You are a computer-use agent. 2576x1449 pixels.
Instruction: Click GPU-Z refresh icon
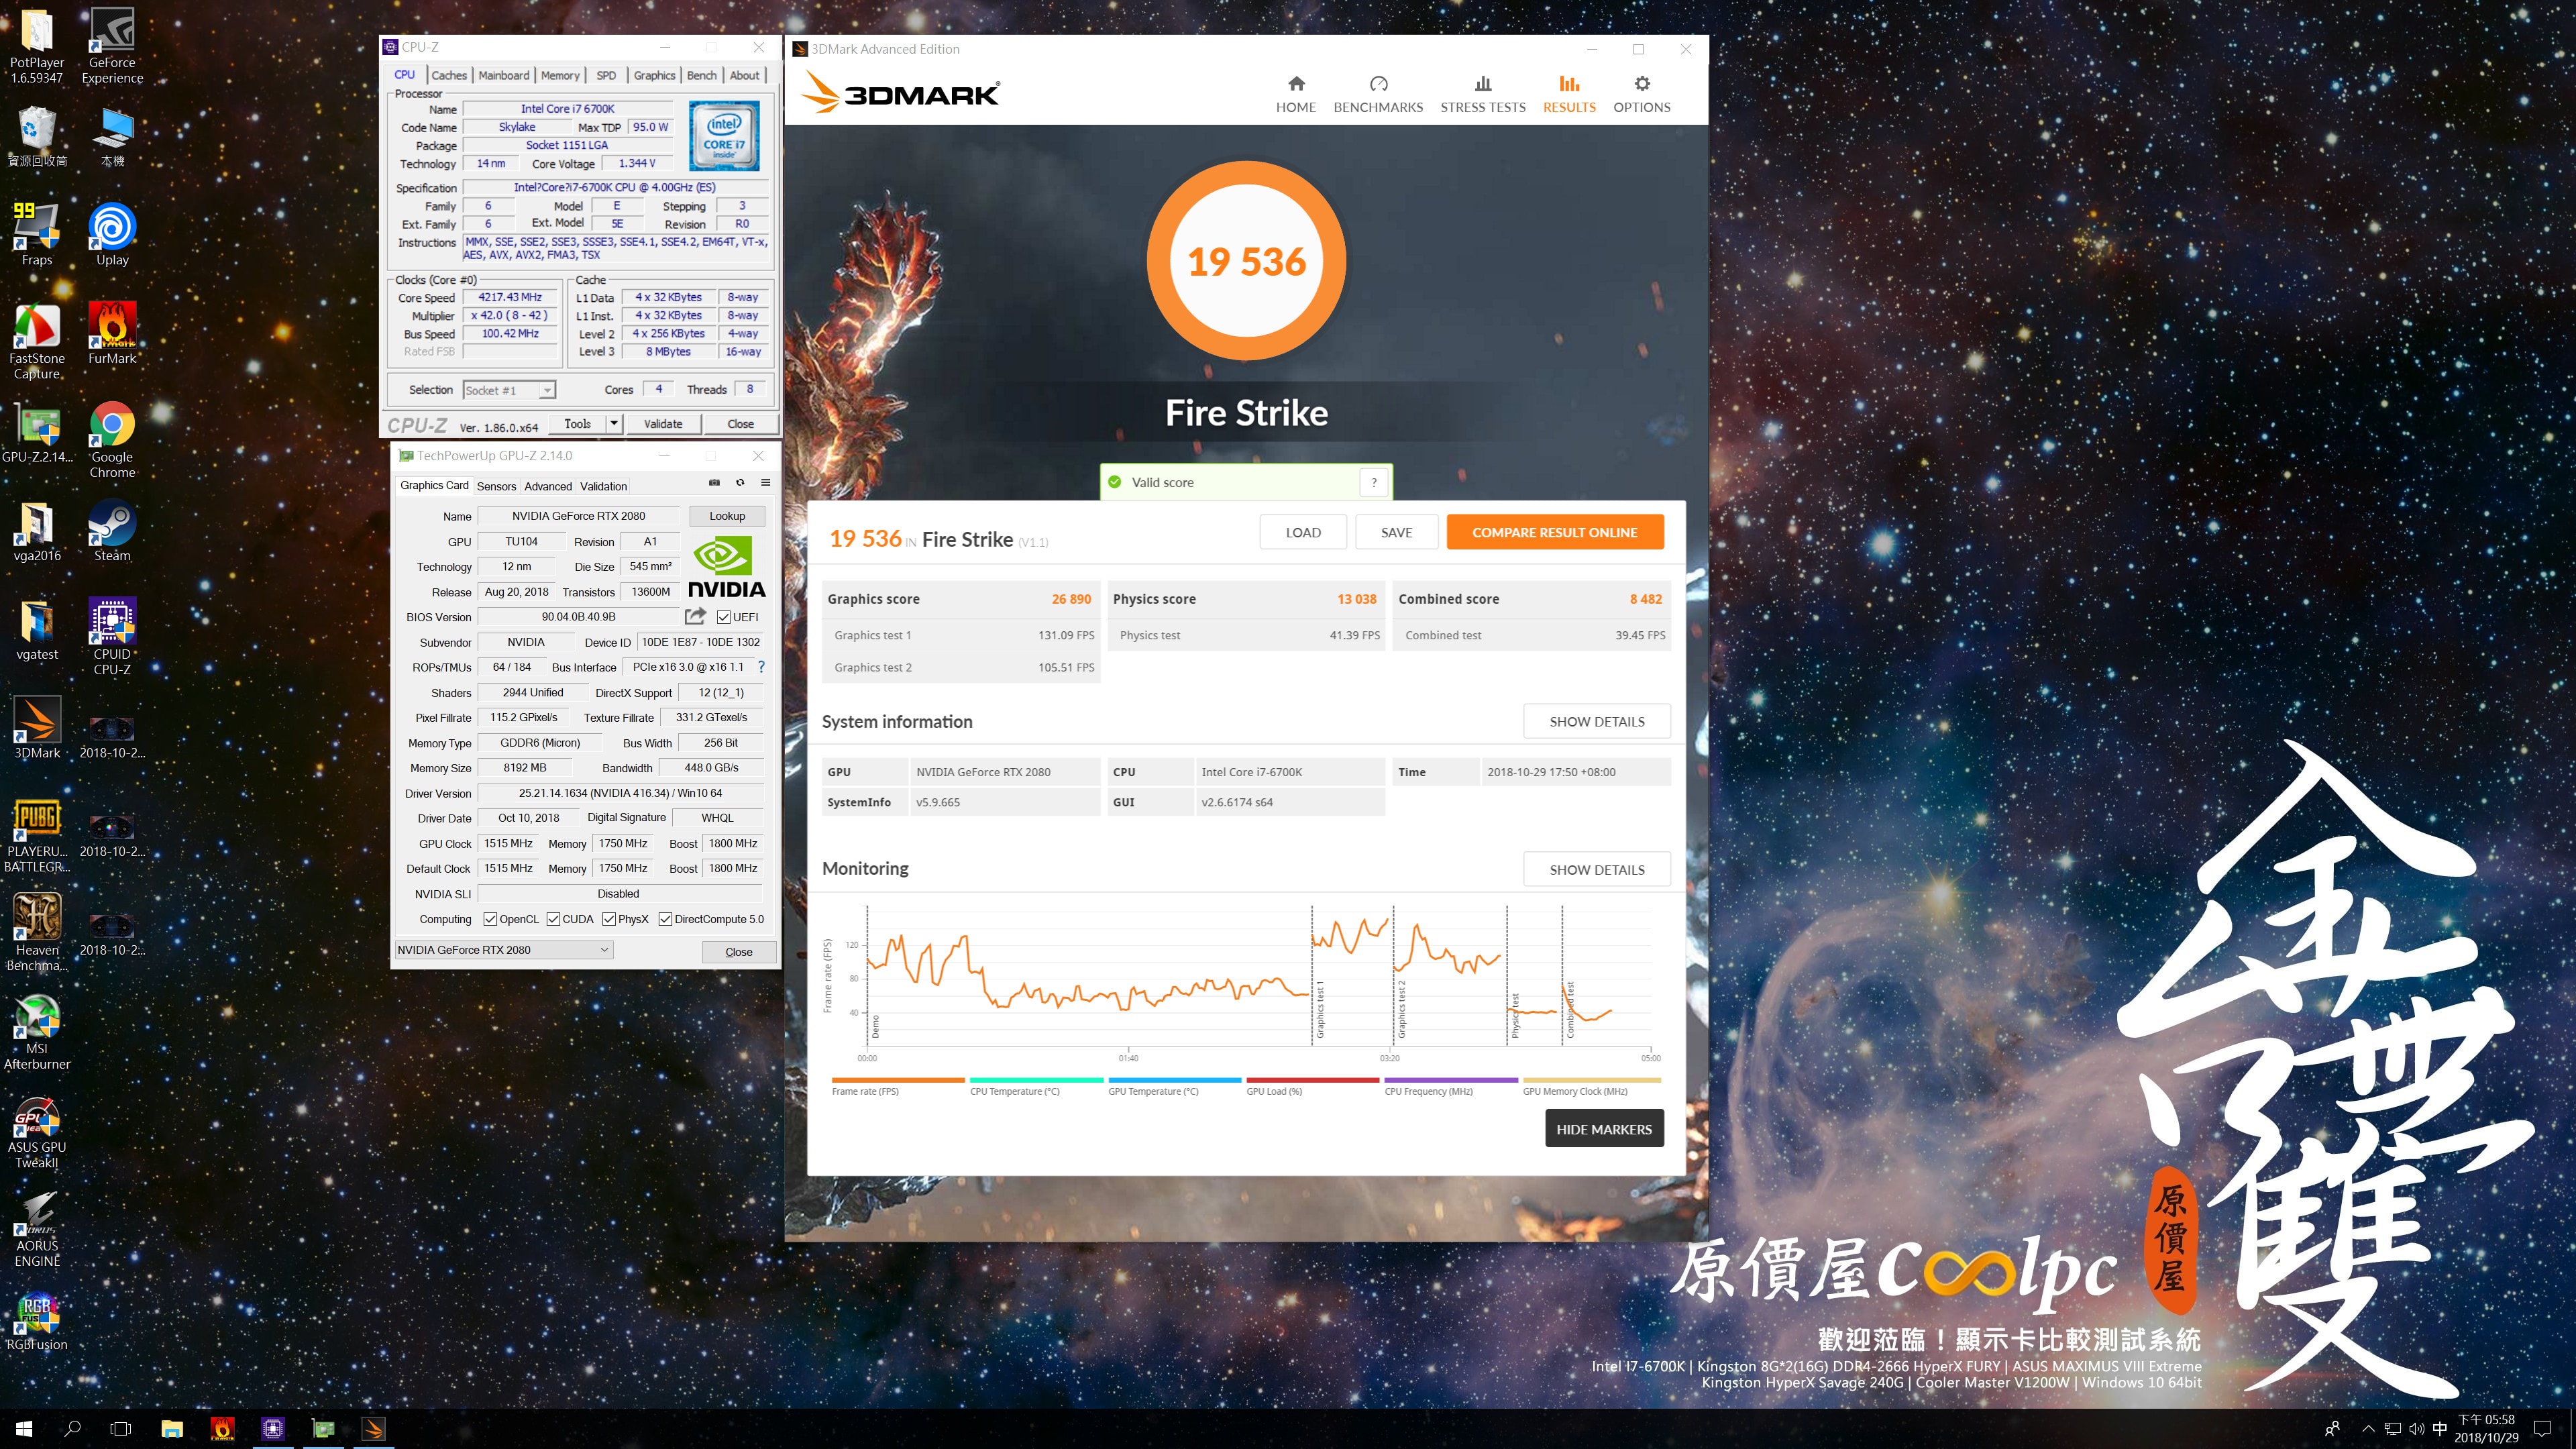coord(740,482)
